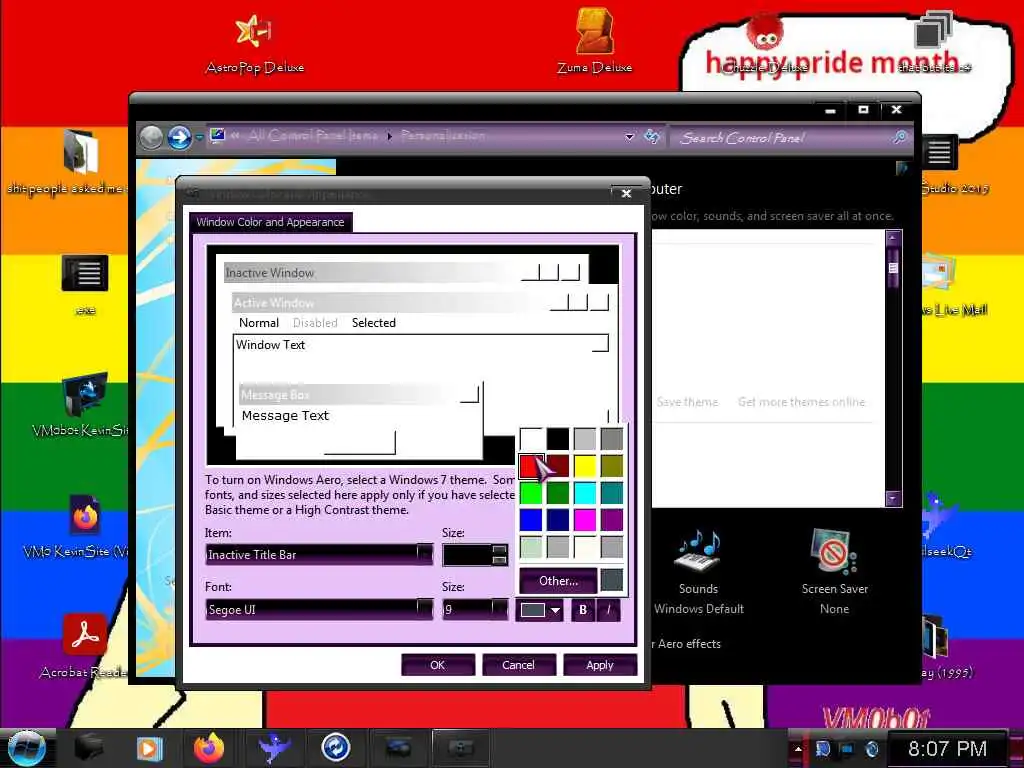Image resolution: width=1024 pixels, height=768 pixels.
Task: Increase the item Size spinner value
Action: 500,550
